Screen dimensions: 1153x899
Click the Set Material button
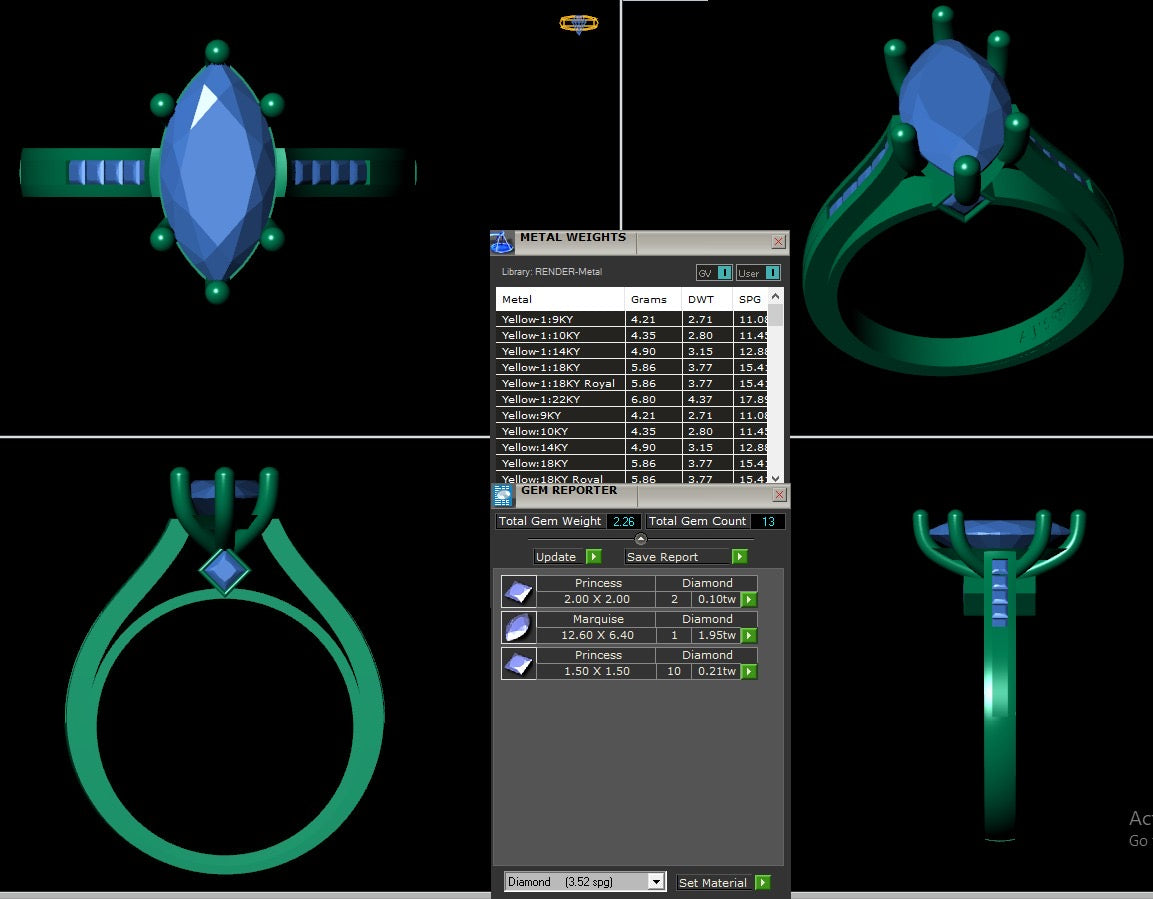[713, 882]
